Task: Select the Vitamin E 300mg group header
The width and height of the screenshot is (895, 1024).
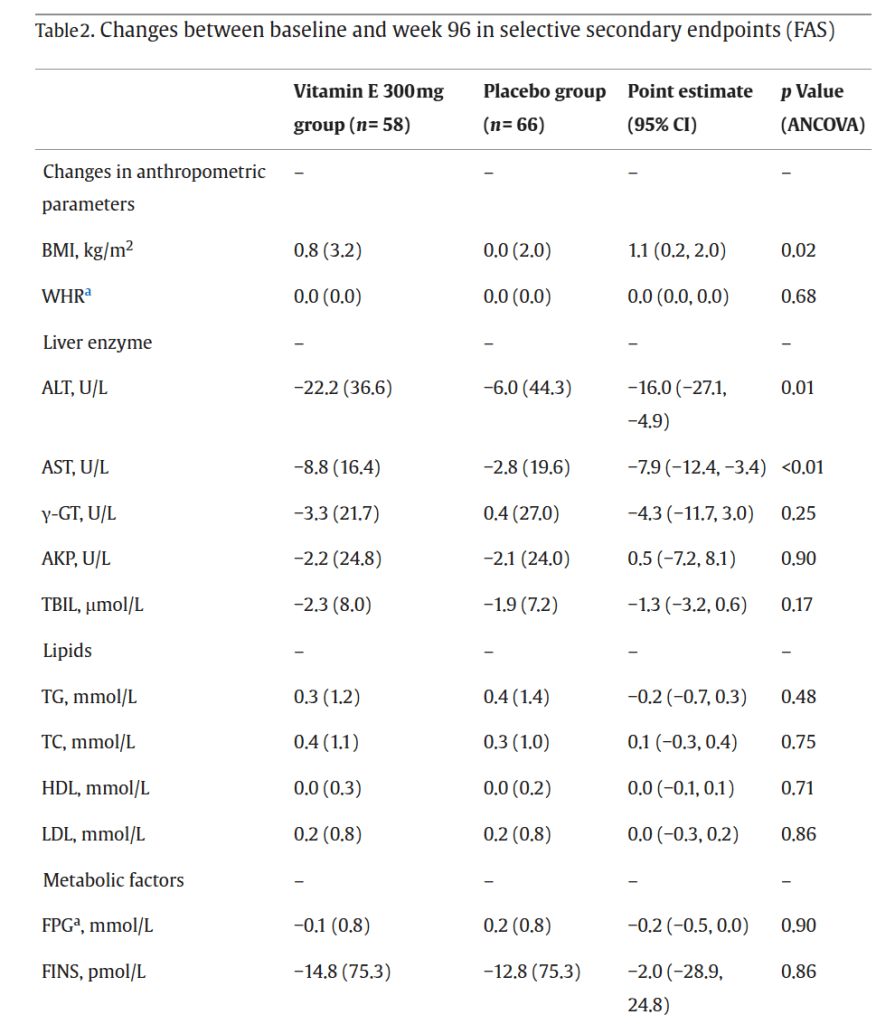Action: [368, 108]
